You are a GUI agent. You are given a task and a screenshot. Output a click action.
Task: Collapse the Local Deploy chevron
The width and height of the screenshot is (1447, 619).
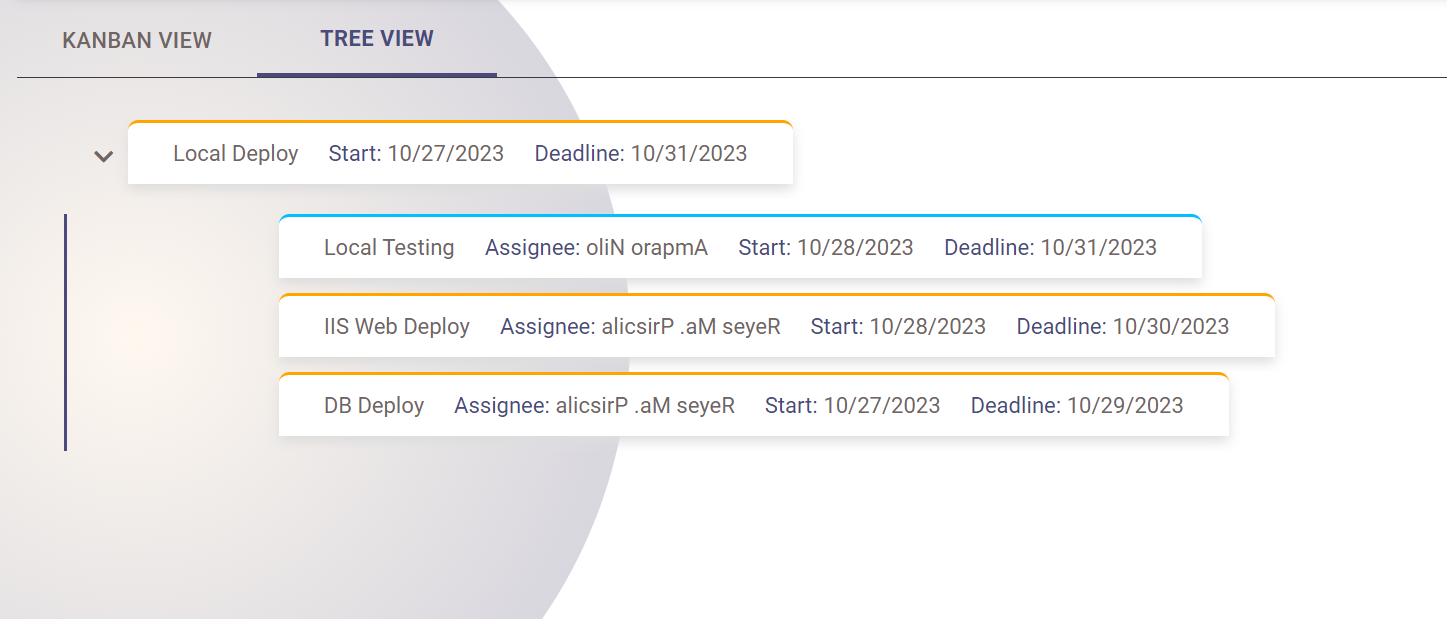coord(103,156)
